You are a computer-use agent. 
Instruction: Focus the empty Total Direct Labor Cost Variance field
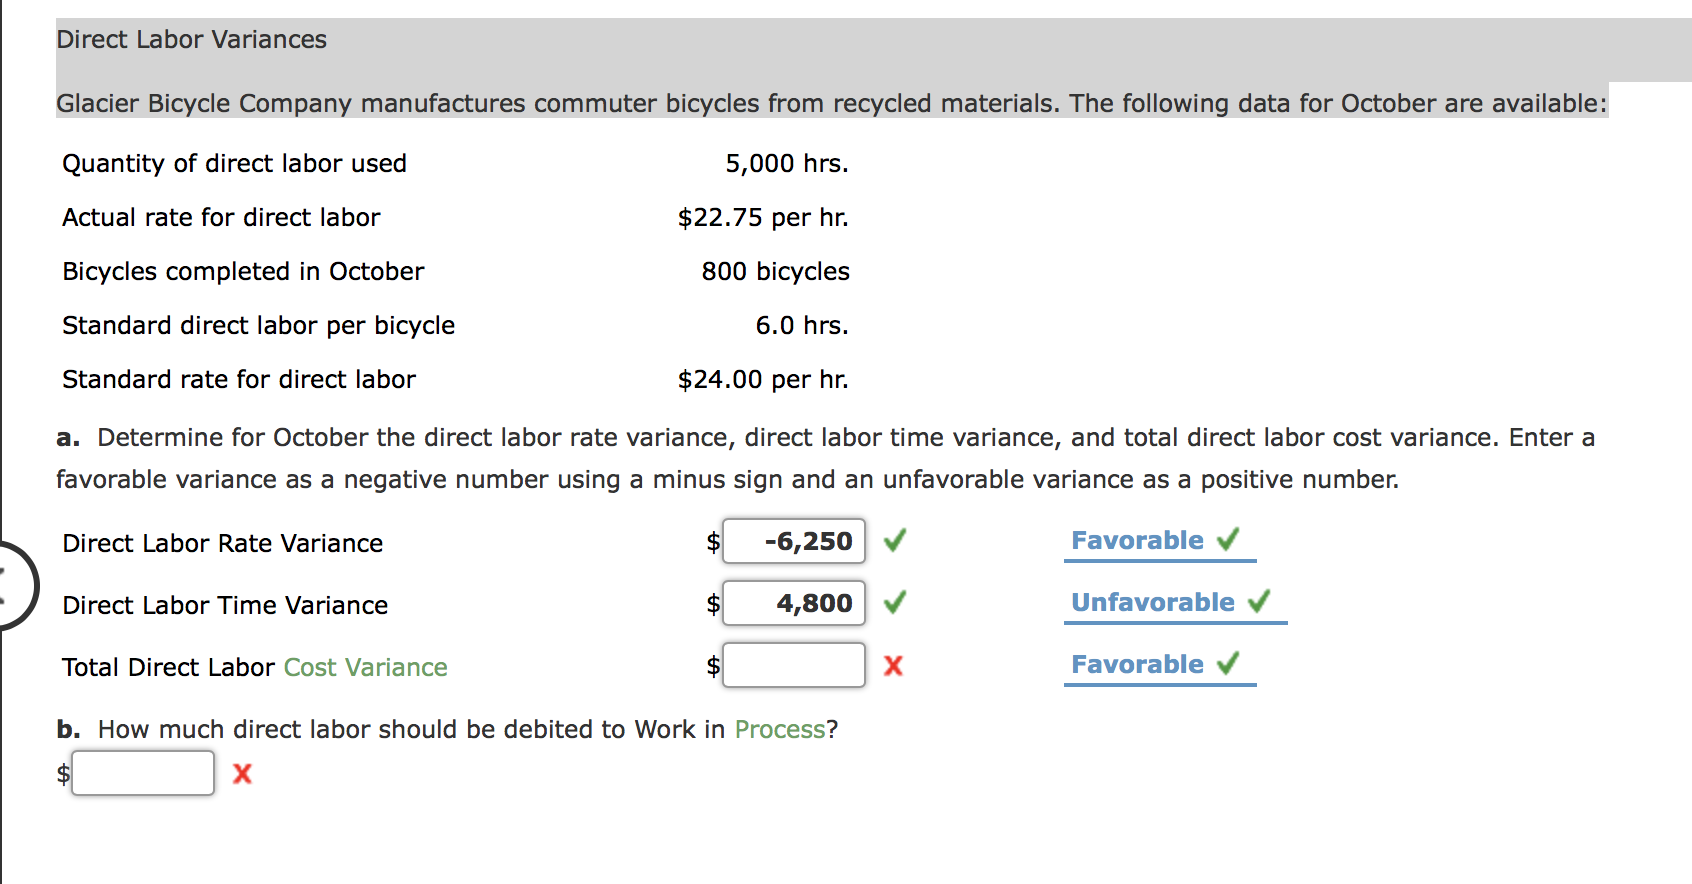[x=794, y=665]
